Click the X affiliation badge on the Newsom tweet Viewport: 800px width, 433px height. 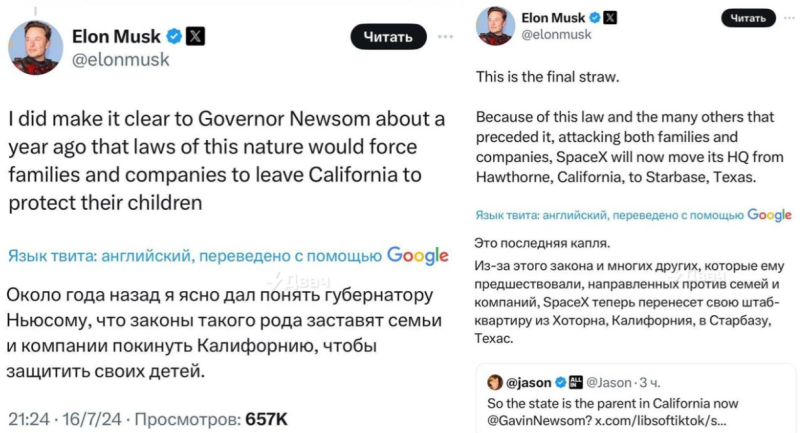pos(196,36)
